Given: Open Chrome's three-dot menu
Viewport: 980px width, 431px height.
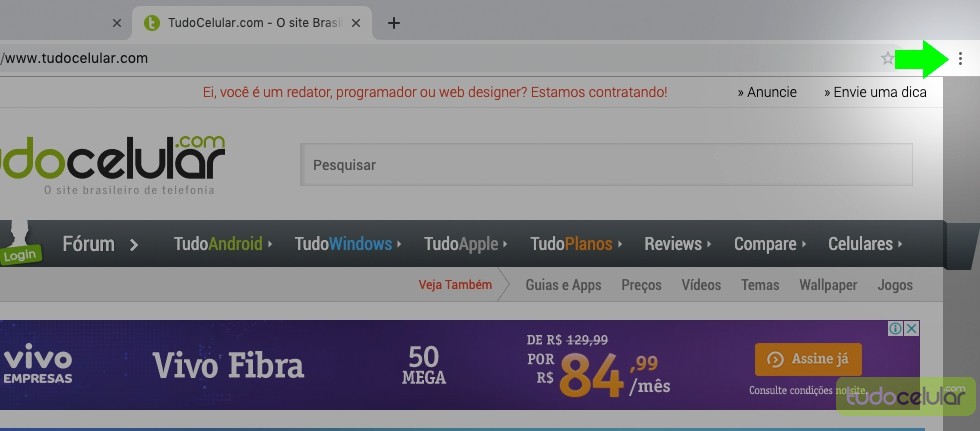Looking at the screenshot, I should [x=960, y=59].
